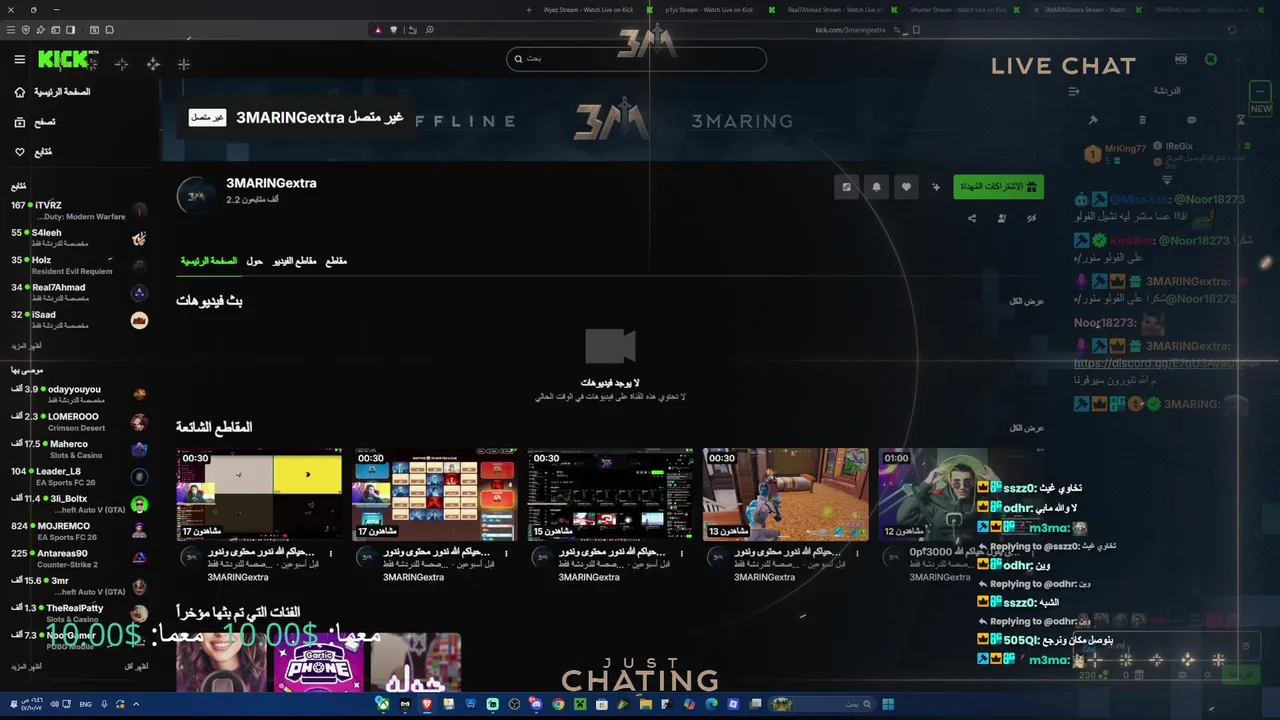This screenshot has height=720, width=1280.
Task: Toggle the crossed-eye hide icon
Action: point(1032,218)
